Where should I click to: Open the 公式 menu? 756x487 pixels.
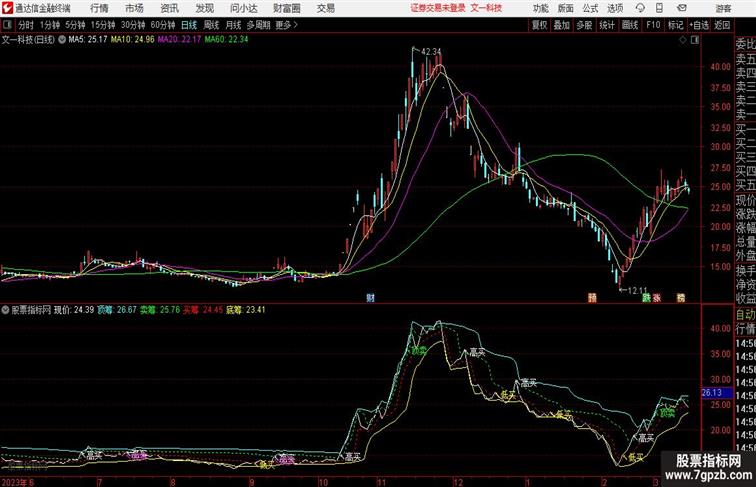click(590, 8)
